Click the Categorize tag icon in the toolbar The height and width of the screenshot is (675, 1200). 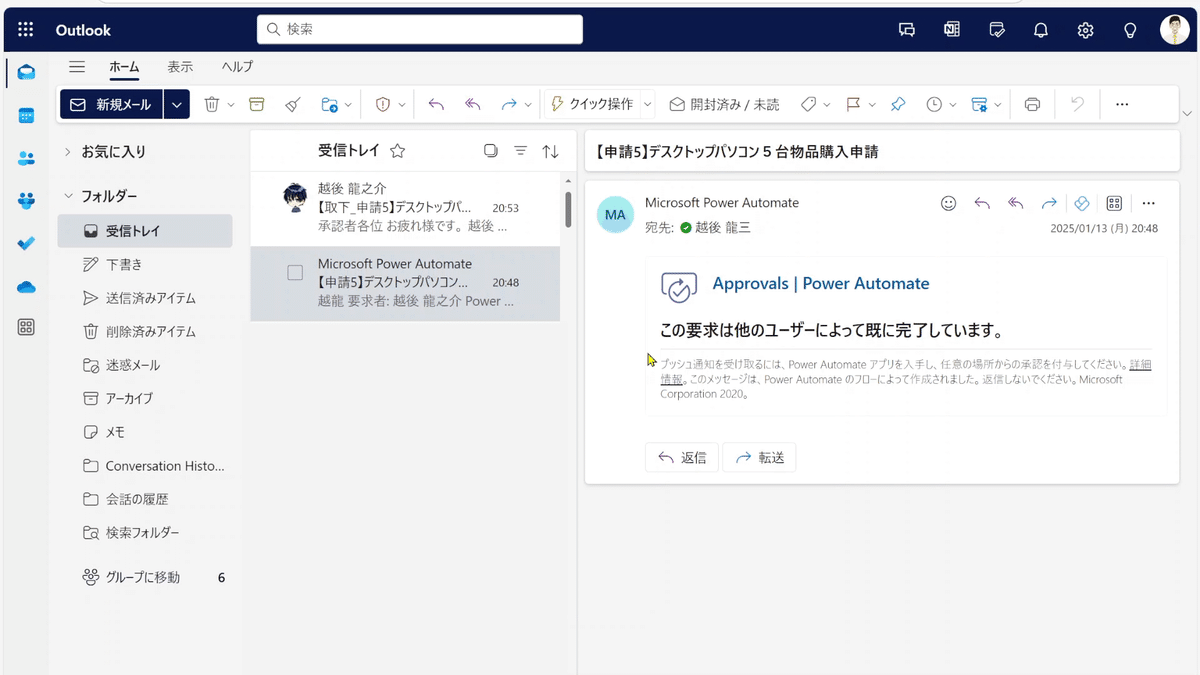(809, 104)
